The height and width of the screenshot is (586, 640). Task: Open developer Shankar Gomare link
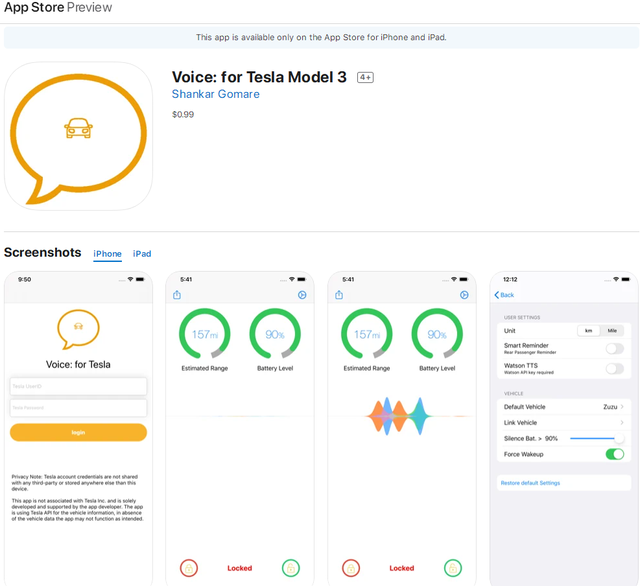click(216, 94)
